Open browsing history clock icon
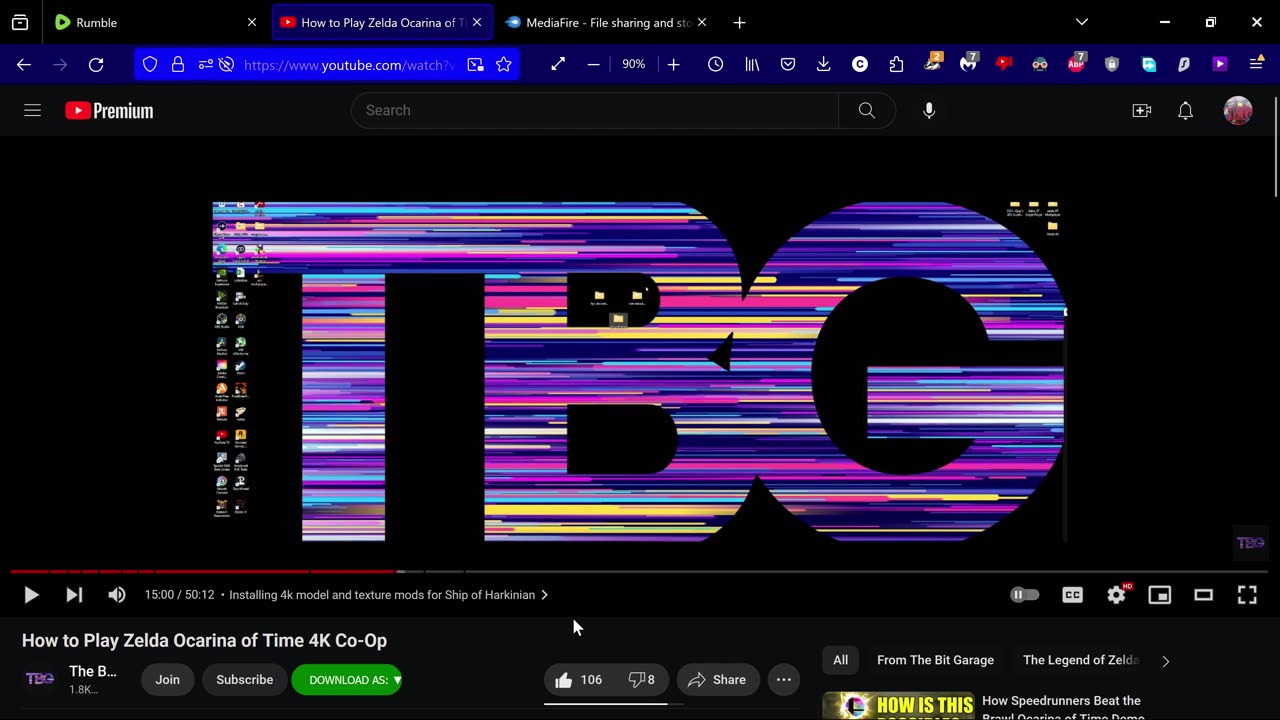The width and height of the screenshot is (1280, 720). (716, 64)
